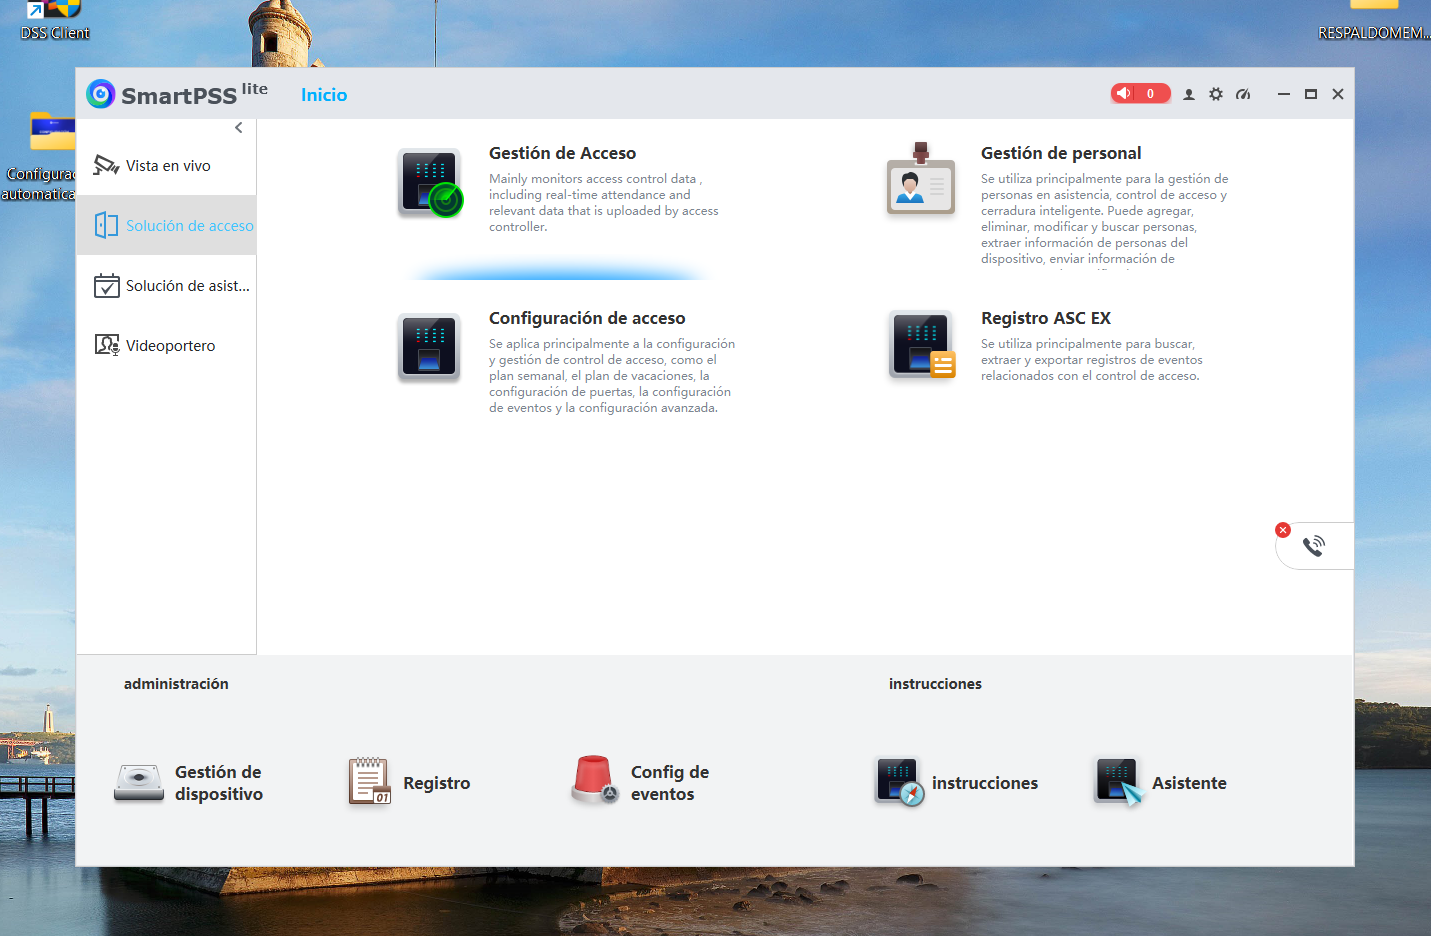
Task: Click the Gestión de Acceso title
Action: point(562,153)
